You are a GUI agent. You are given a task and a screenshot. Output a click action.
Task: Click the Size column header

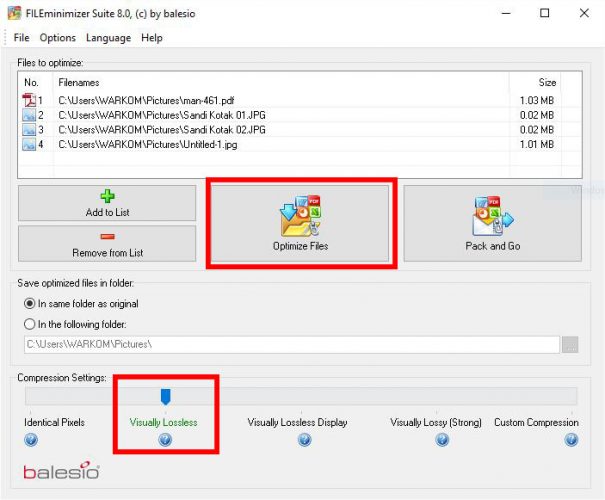point(547,83)
